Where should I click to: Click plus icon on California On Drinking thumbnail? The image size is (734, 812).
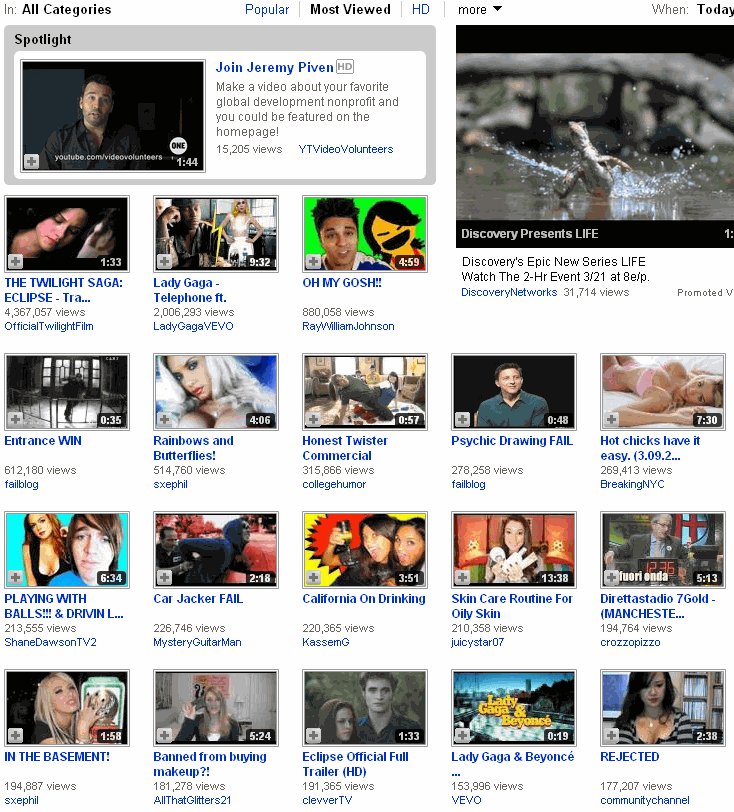[313, 577]
